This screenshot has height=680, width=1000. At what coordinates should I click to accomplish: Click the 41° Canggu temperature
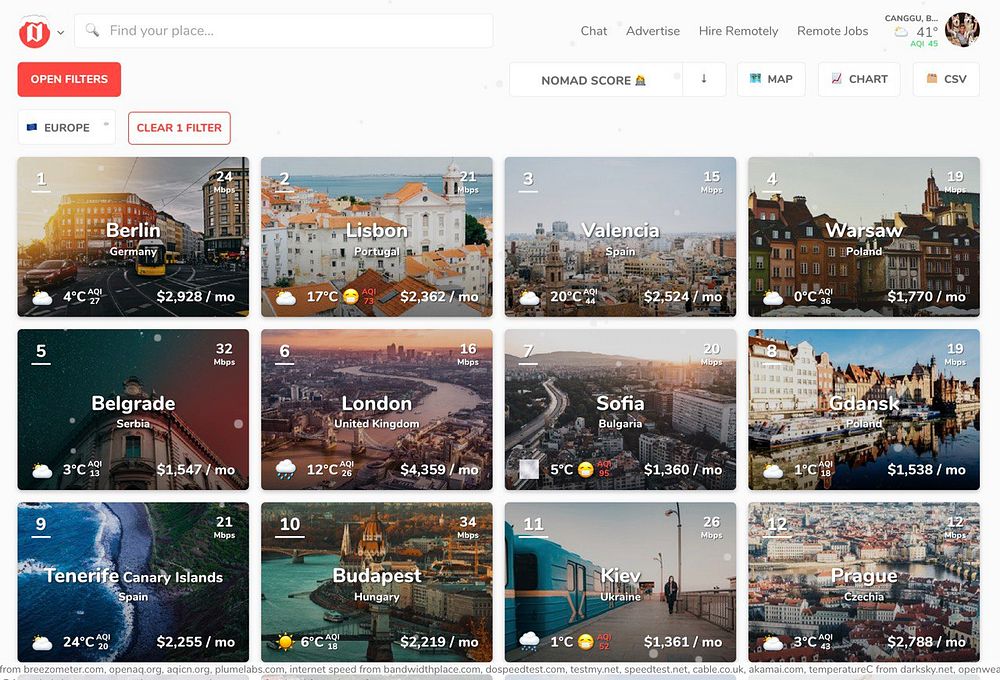click(927, 32)
